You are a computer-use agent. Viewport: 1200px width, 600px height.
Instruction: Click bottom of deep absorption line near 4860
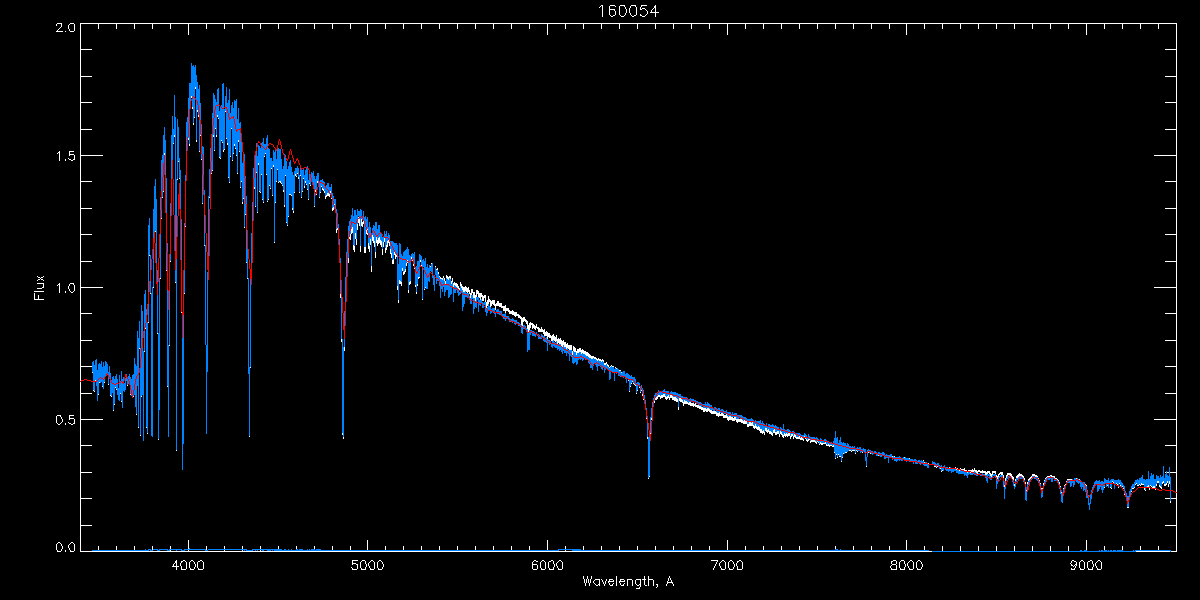click(x=343, y=434)
